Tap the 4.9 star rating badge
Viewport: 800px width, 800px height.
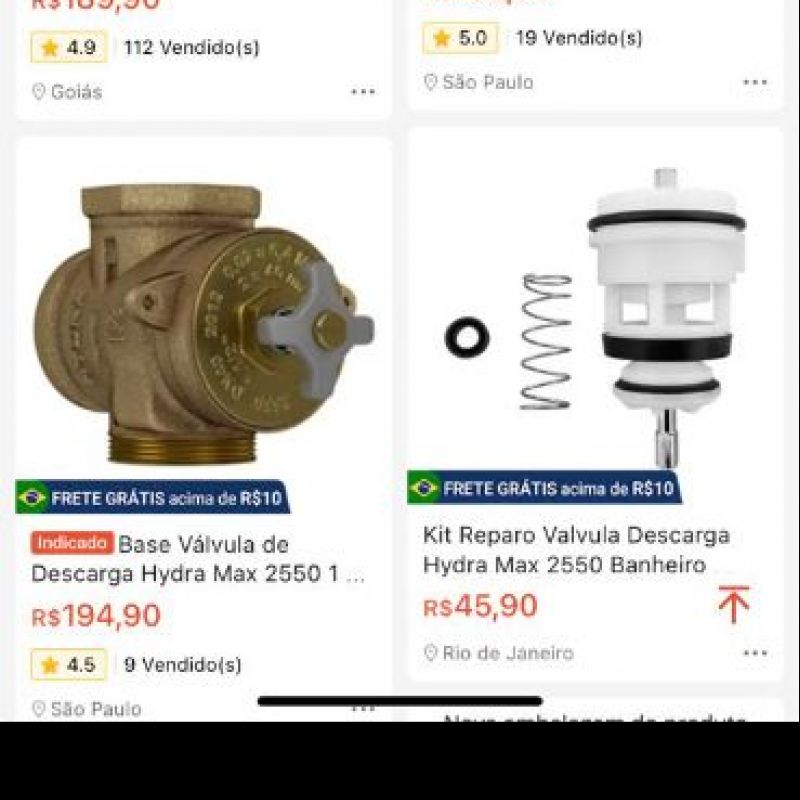pyautogui.click(x=69, y=47)
